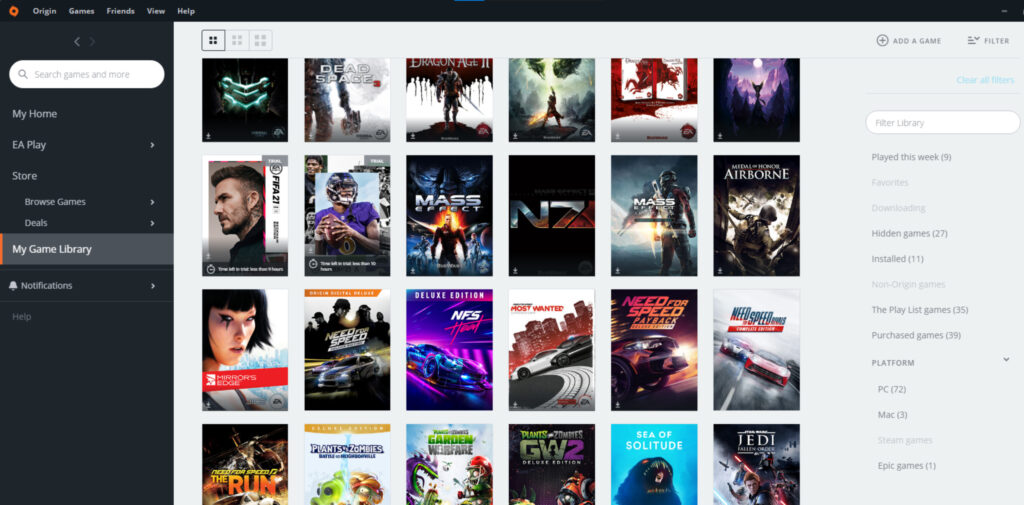Minimize the Origin window
This screenshot has width=1024, height=505.
[1004, 11]
